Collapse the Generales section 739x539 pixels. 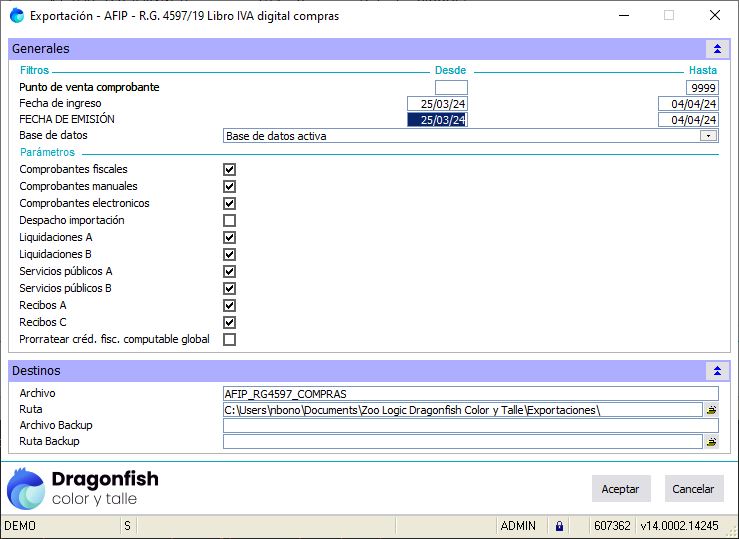click(717, 49)
